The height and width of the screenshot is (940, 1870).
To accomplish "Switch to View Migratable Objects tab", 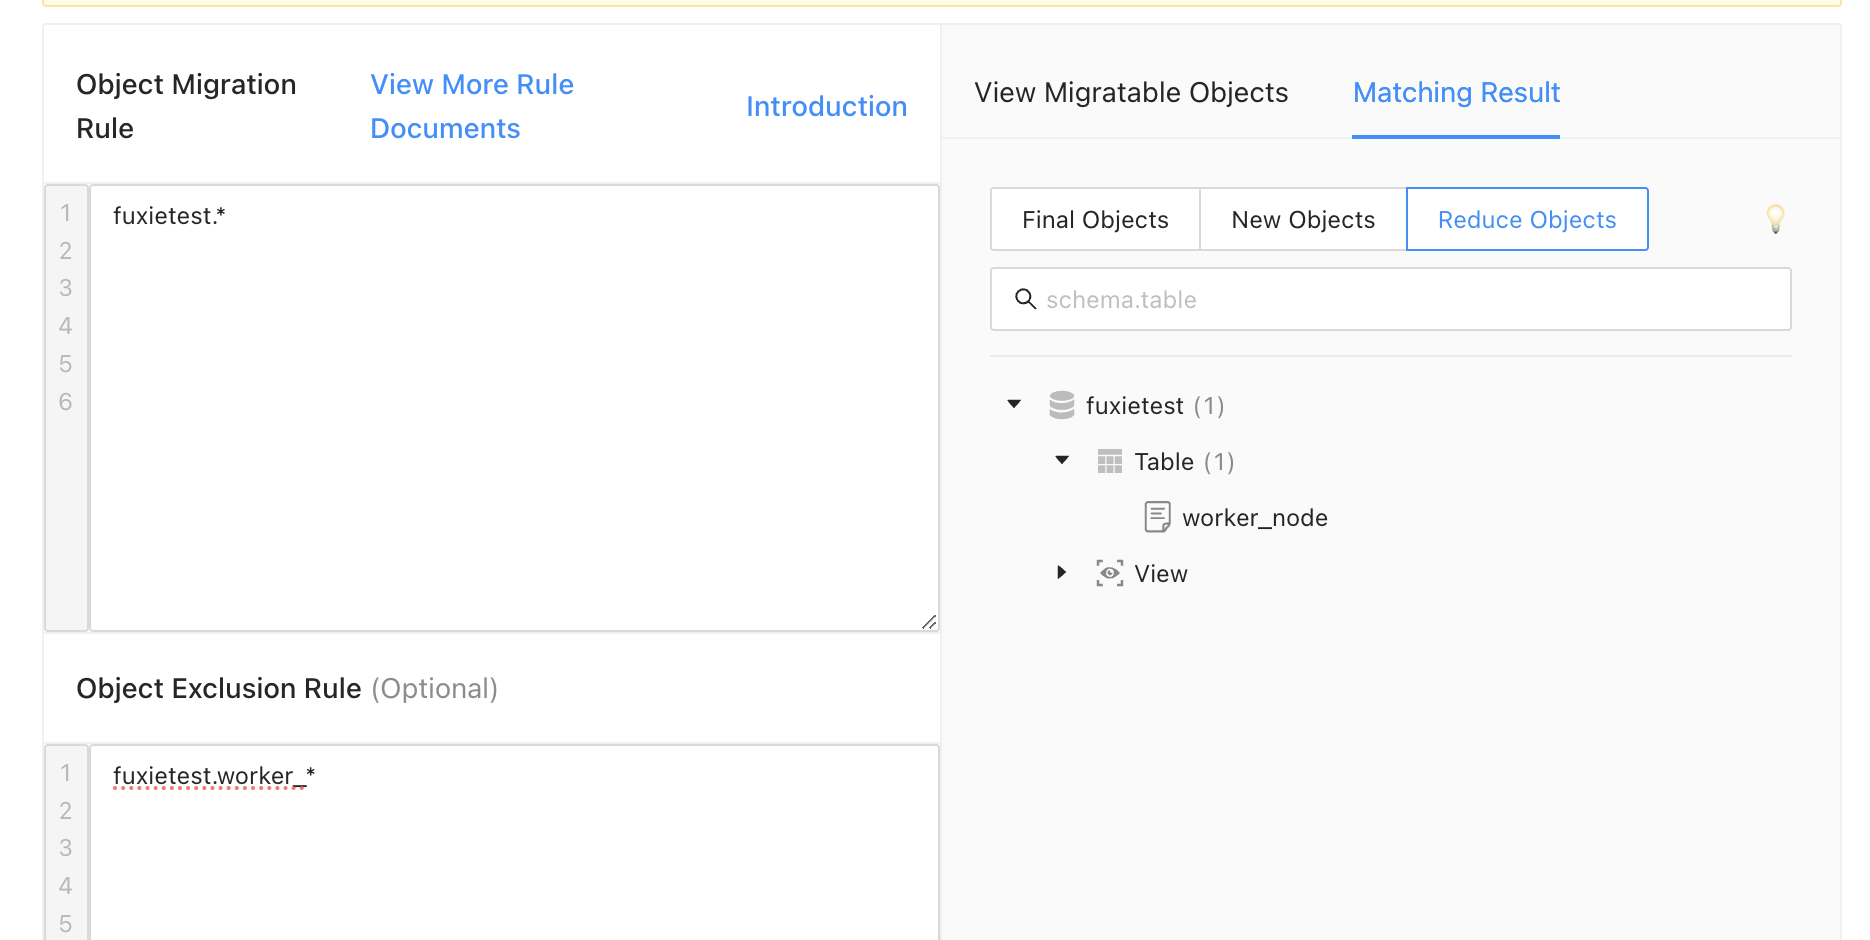I will point(1131,93).
